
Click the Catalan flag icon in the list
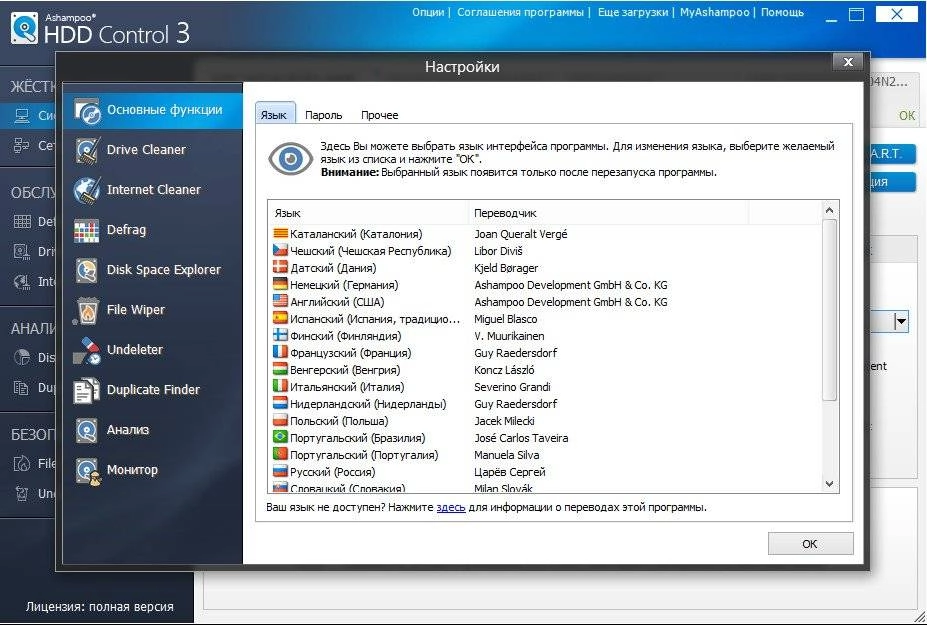[x=280, y=234]
